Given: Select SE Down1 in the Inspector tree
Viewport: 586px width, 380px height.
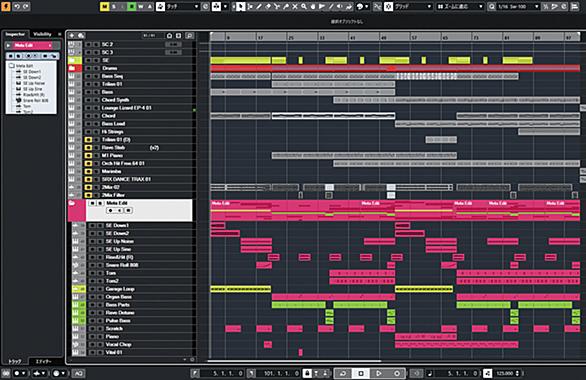Looking at the screenshot, I should pyautogui.click(x=32, y=71).
